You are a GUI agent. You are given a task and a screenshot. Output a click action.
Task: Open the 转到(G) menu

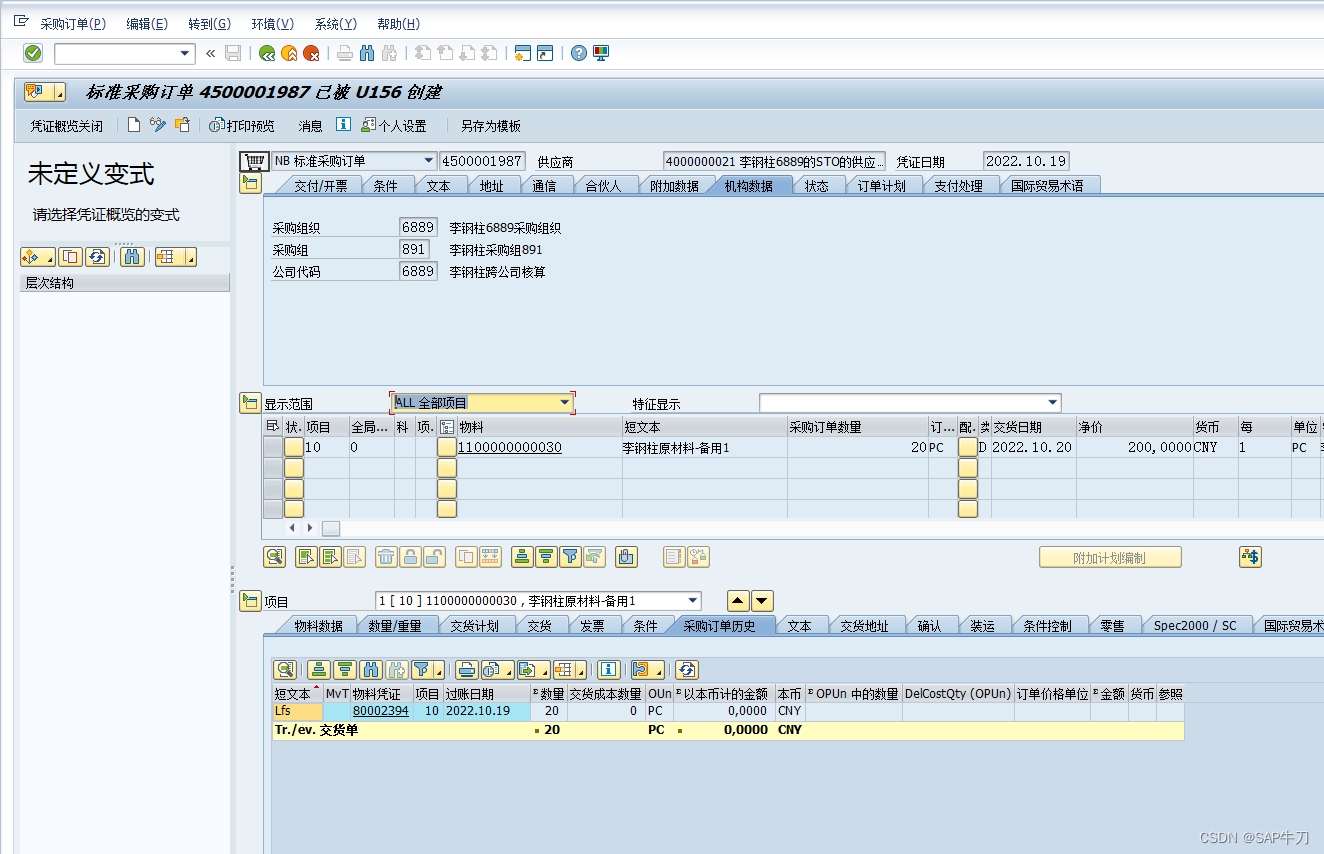pos(209,24)
